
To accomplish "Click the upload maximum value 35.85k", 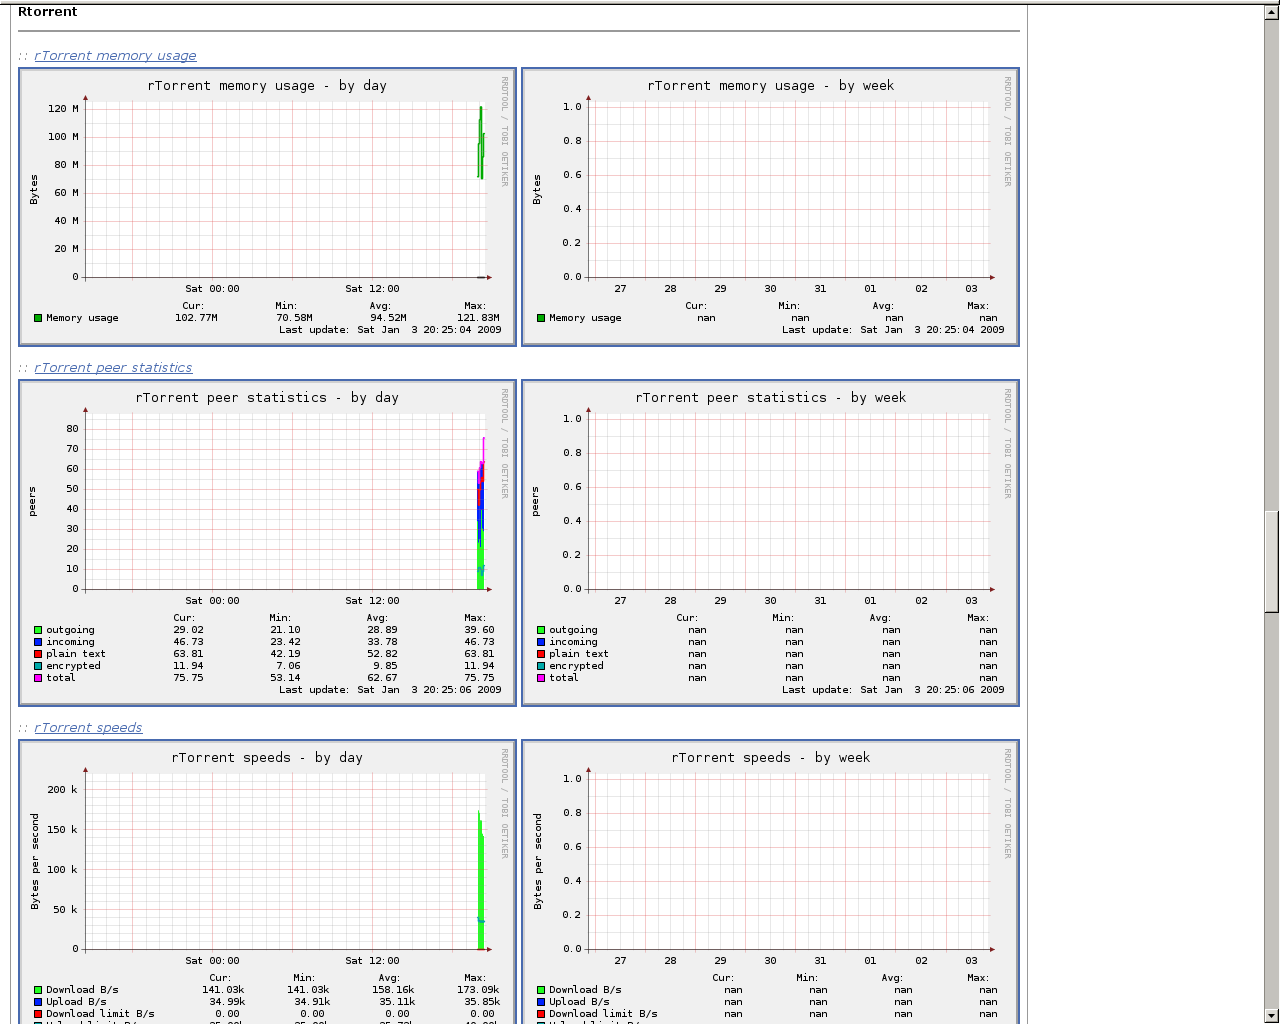I will 482,1002.
